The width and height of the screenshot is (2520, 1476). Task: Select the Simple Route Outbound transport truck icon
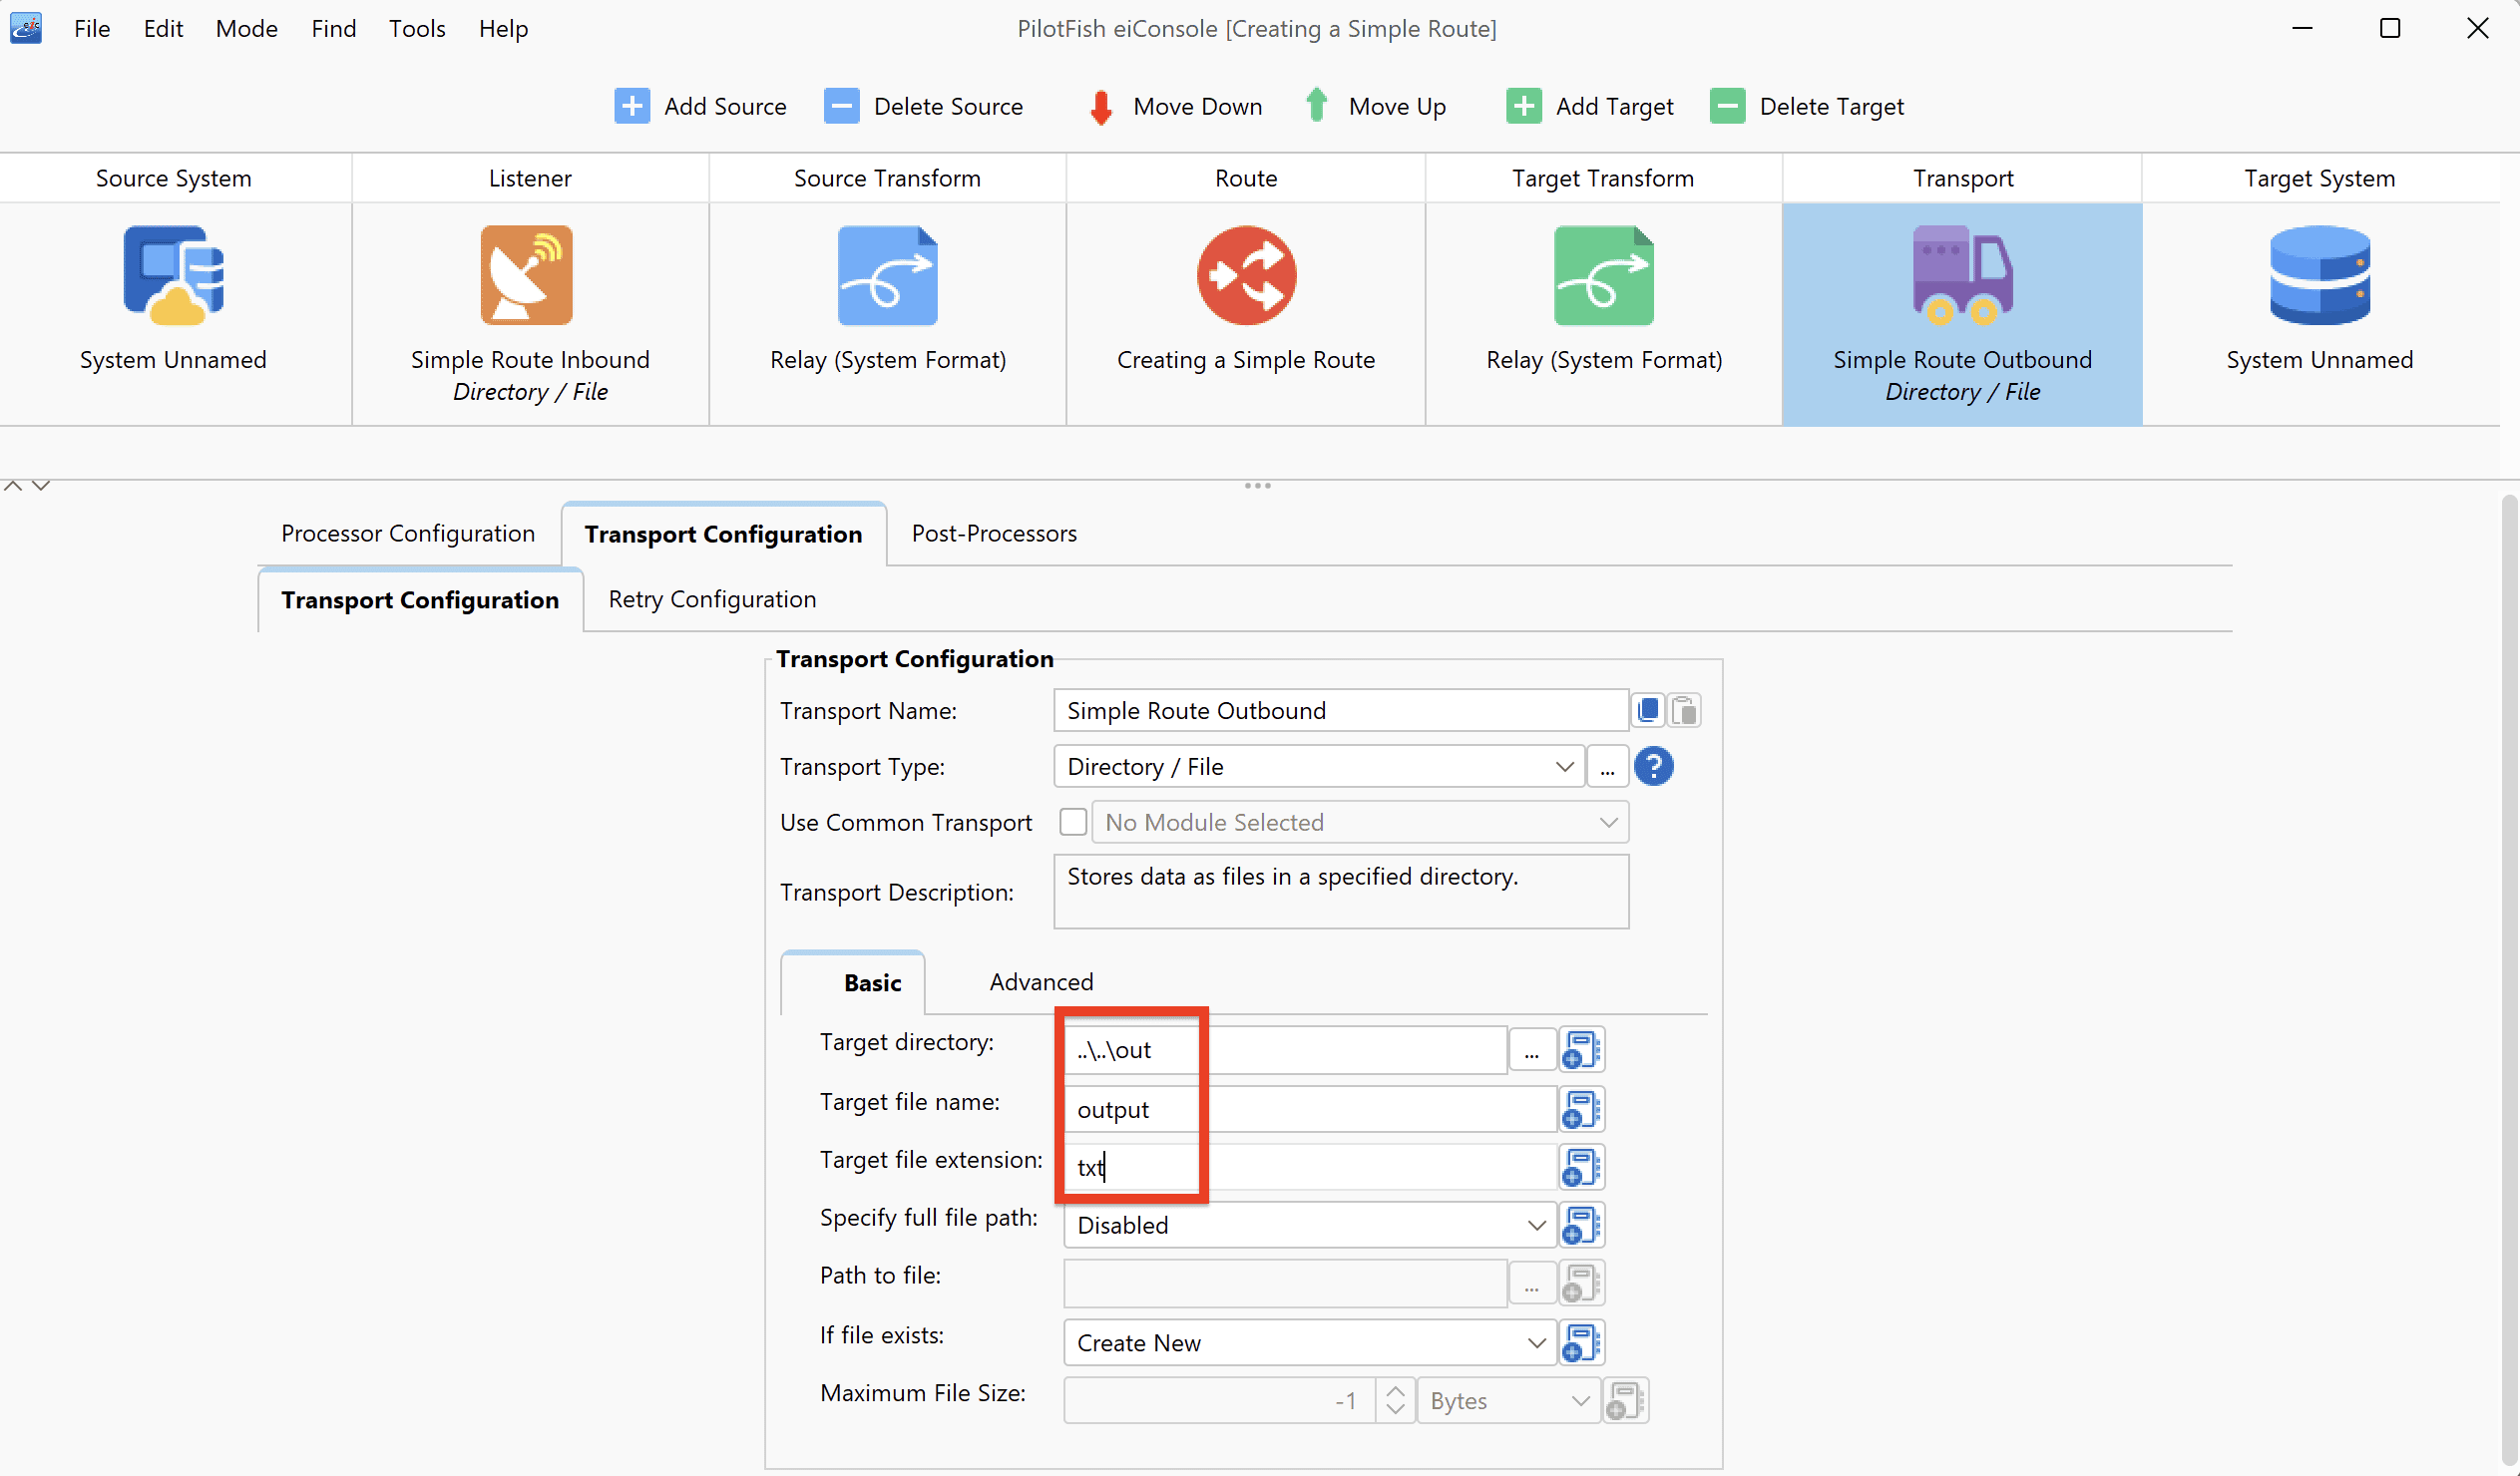(1962, 275)
